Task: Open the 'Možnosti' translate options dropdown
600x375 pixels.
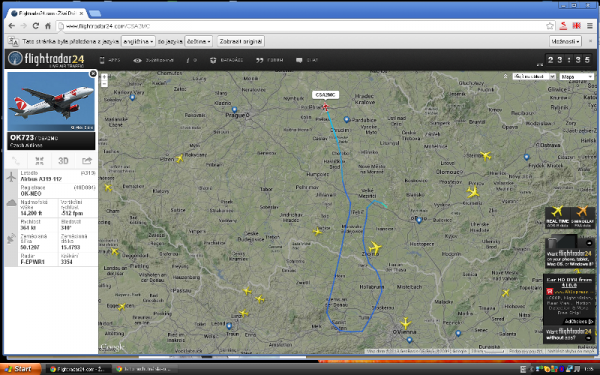Action: pyautogui.click(x=566, y=41)
